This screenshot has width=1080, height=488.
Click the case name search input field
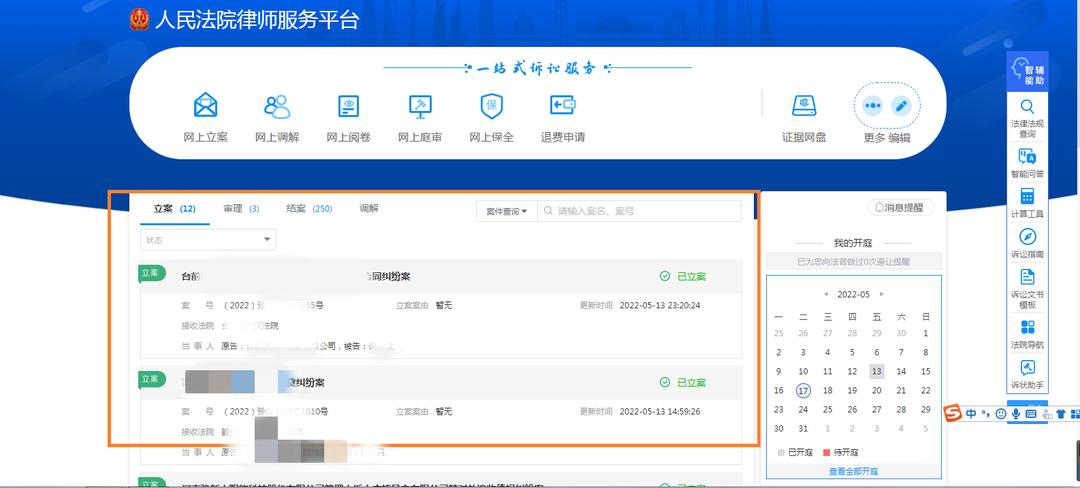point(645,211)
